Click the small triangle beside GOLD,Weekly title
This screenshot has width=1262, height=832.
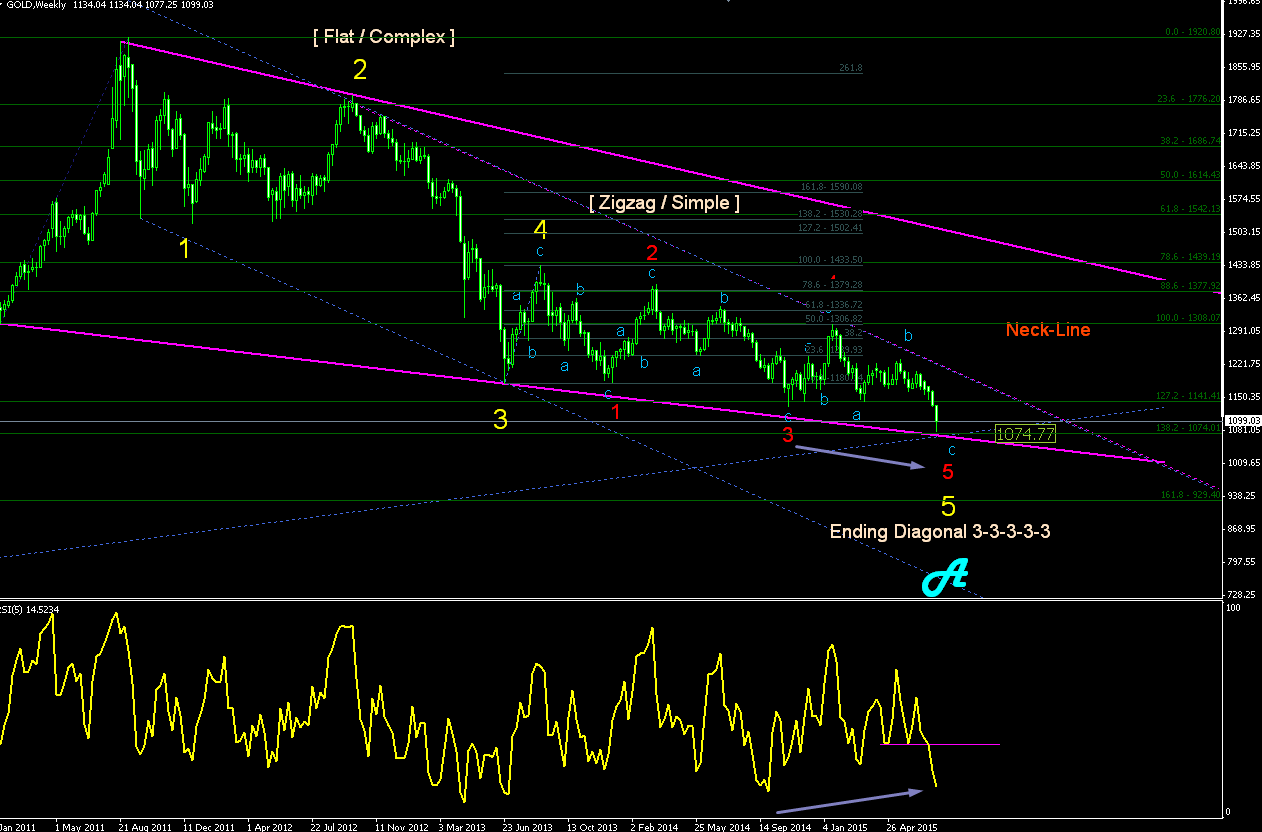4,5
